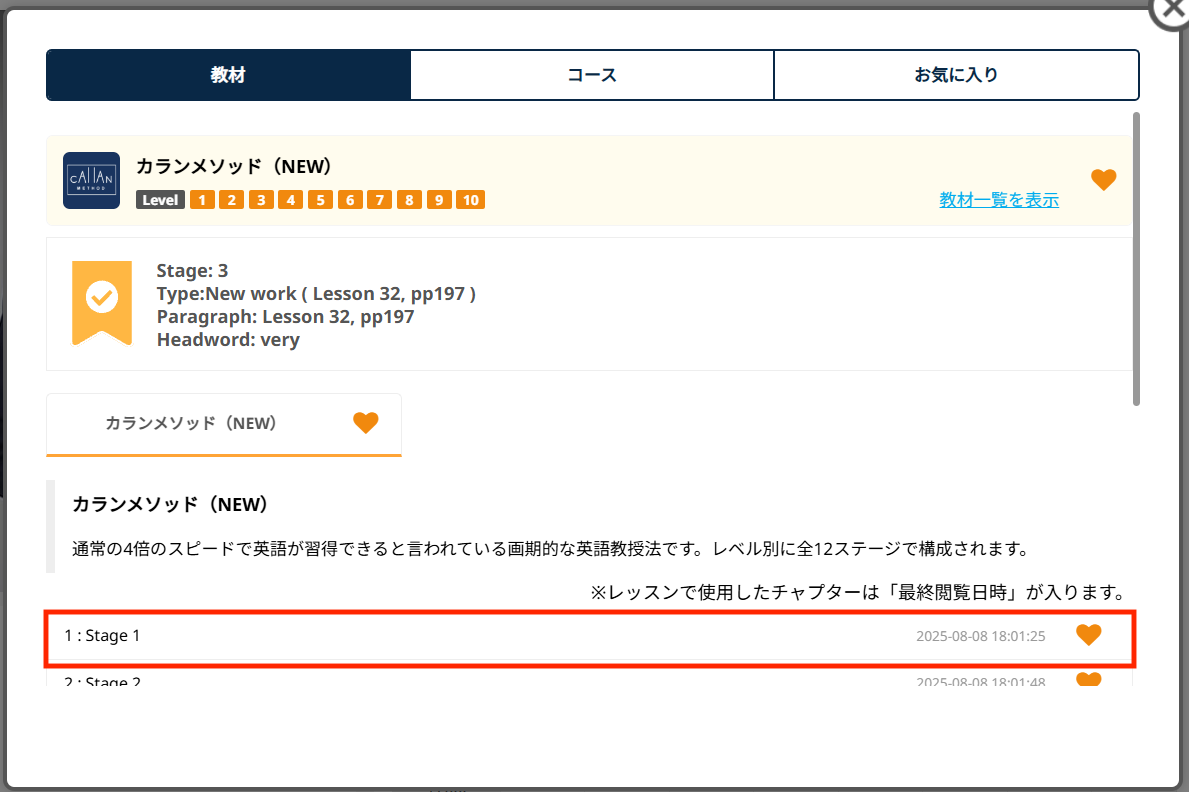Select Level 5 badge
The height and width of the screenshot is (792, 1189).
coord(320,200)
